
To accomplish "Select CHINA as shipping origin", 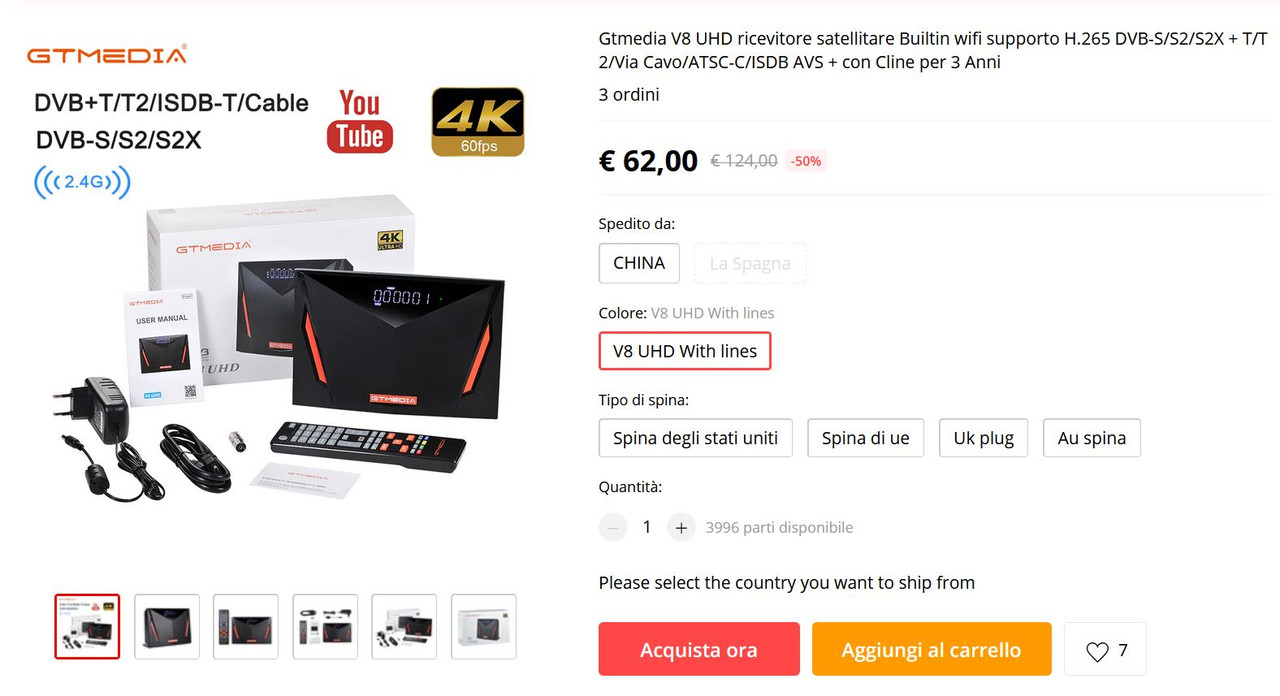I will (639, 263).
